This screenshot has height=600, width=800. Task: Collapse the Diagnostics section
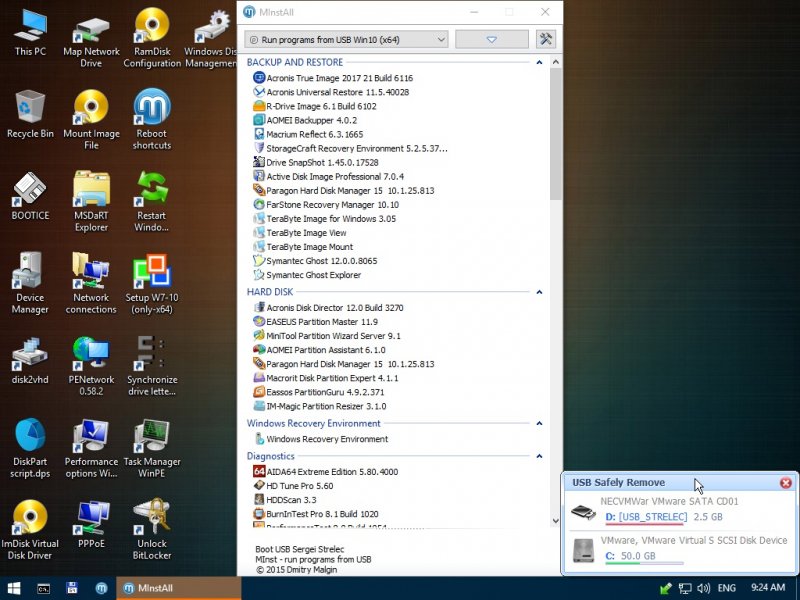[x=541, y=456]
